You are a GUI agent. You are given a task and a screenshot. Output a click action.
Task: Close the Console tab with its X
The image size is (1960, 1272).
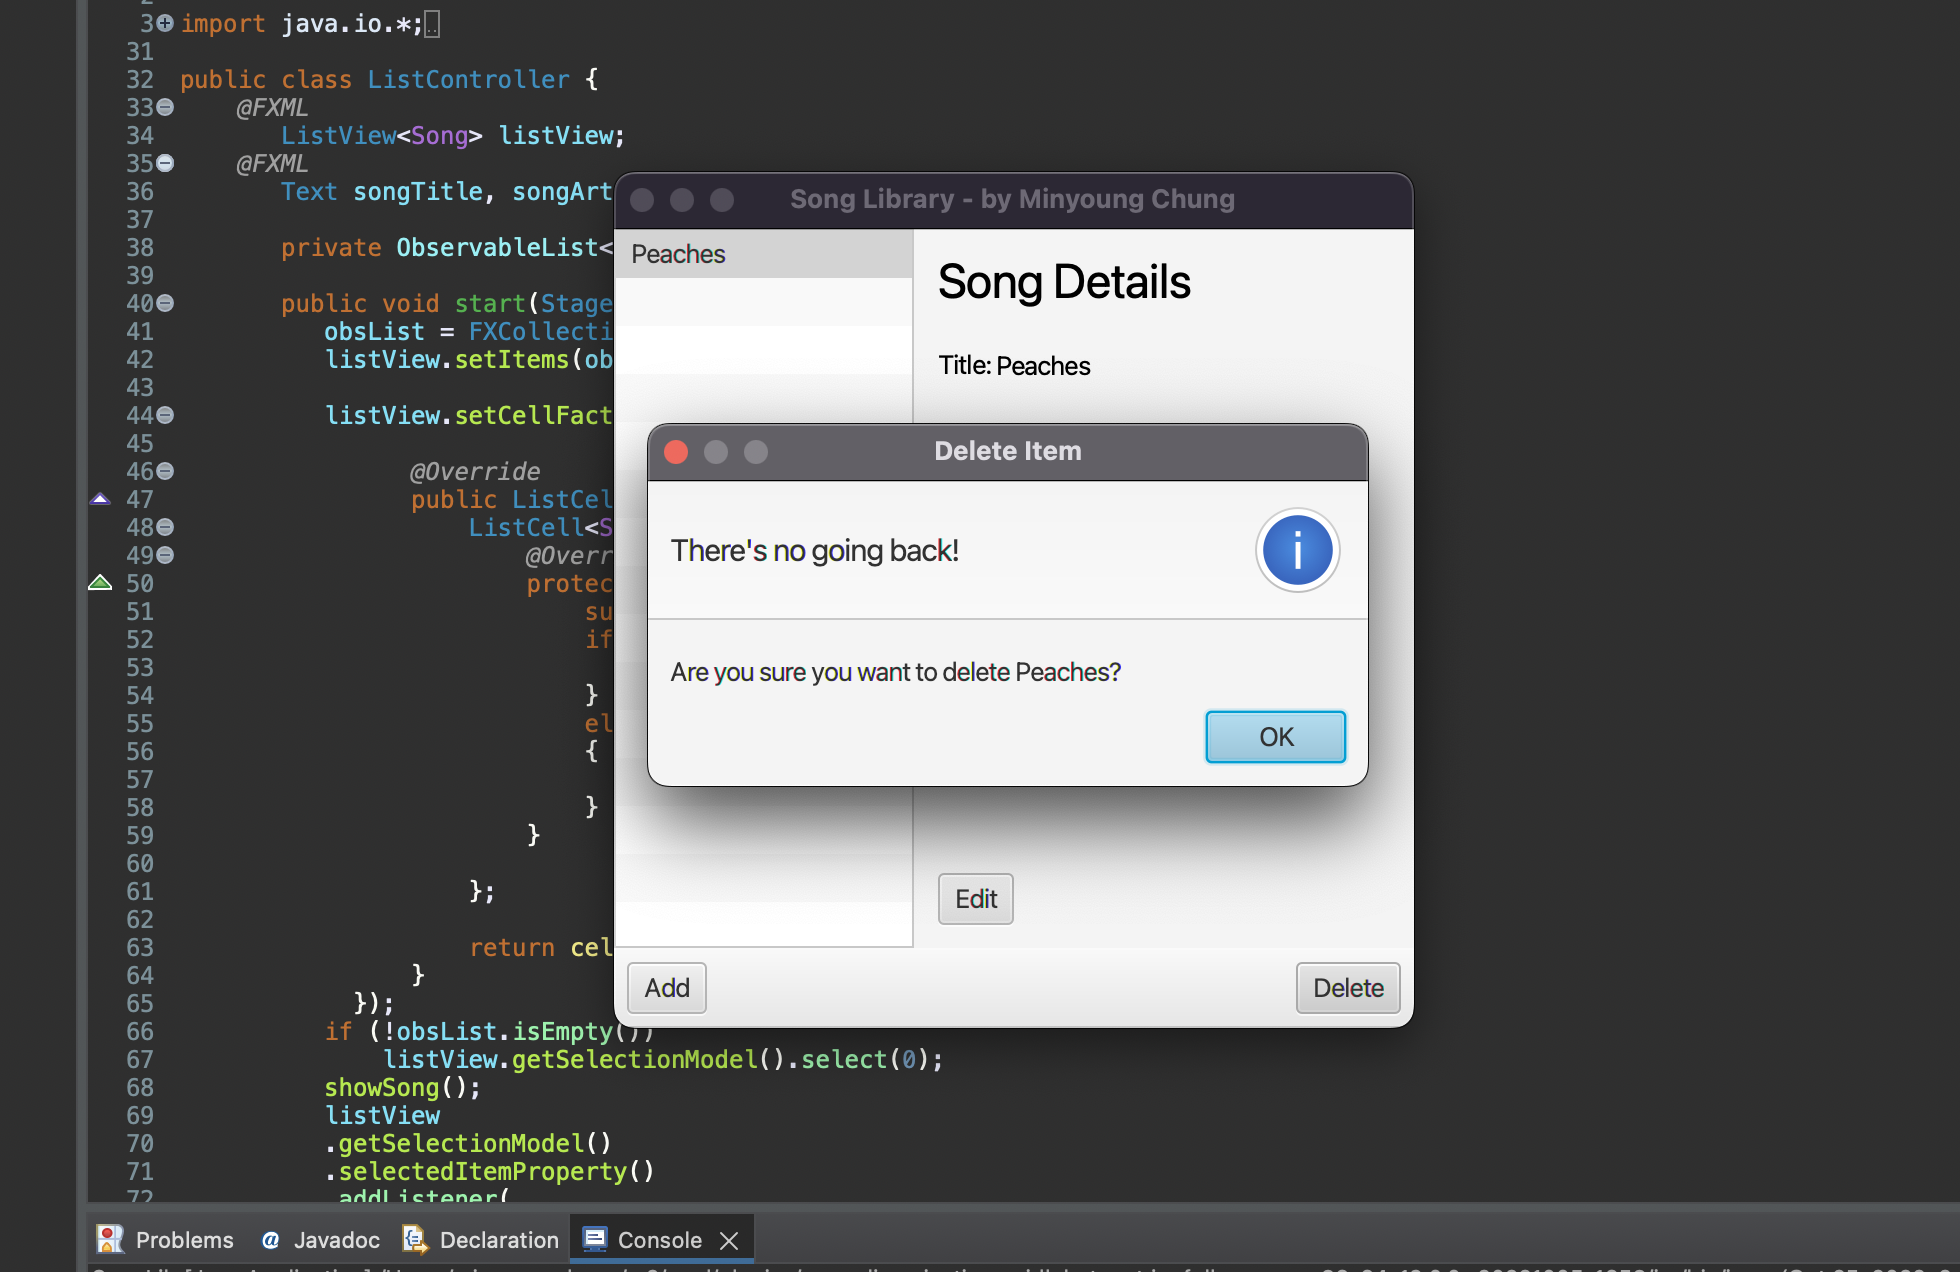tap(729, 1240)
